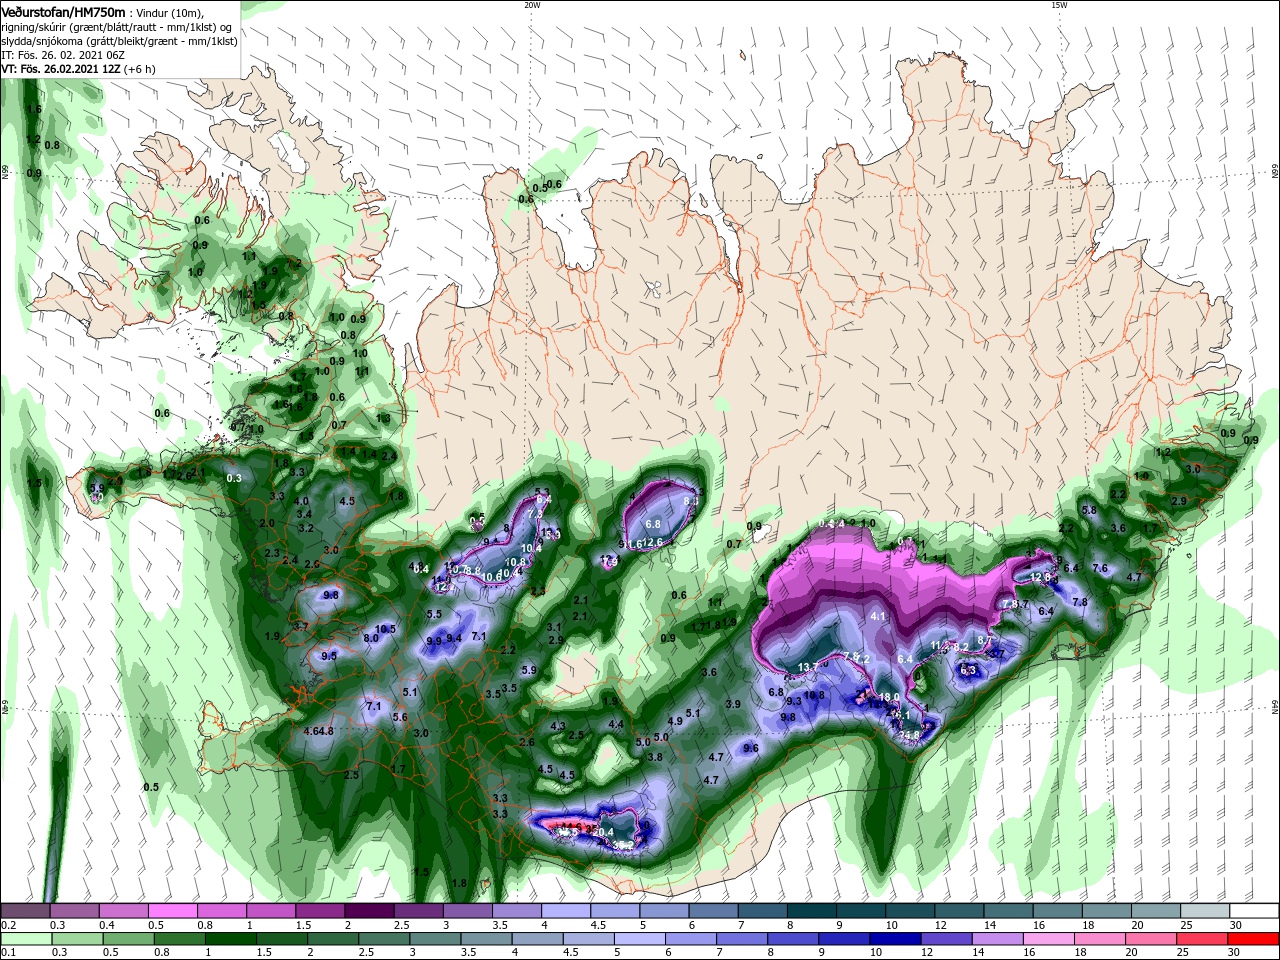Click the 20W longitude label

pyautogui.click(x=532, y=5)
